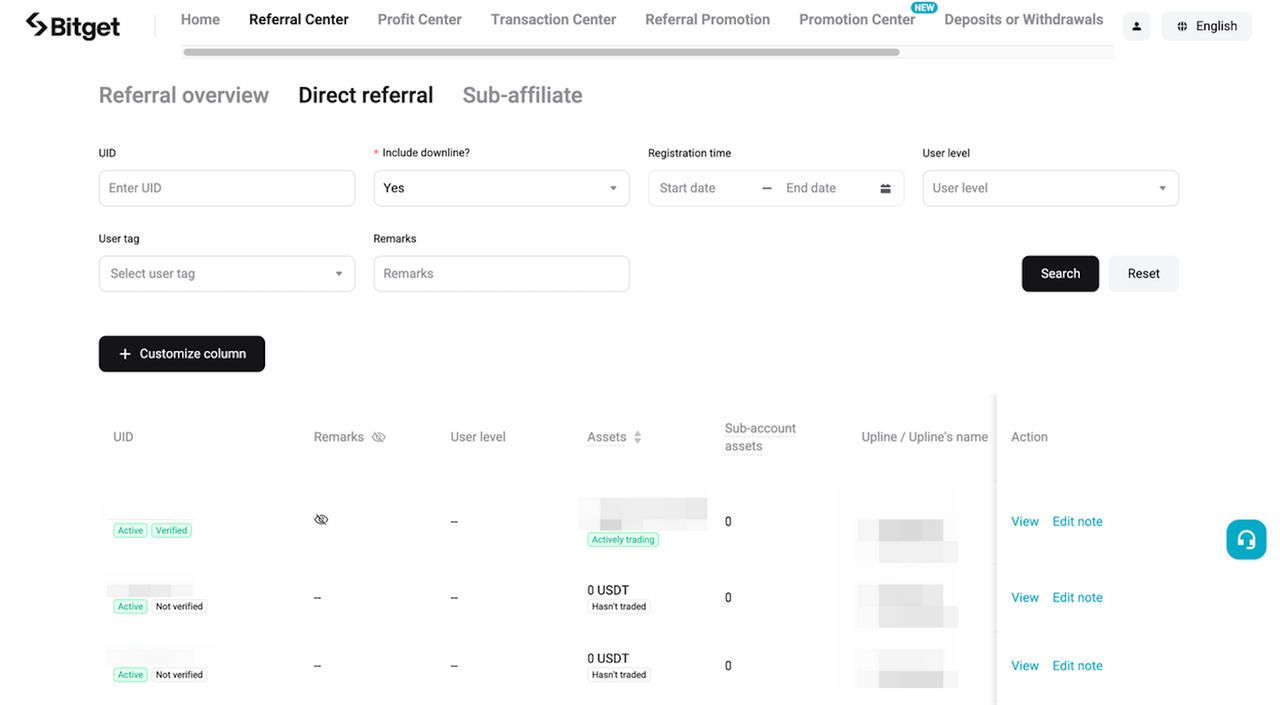Click the Reset button
1280x705 pixels.
[x=1144, y=274]
